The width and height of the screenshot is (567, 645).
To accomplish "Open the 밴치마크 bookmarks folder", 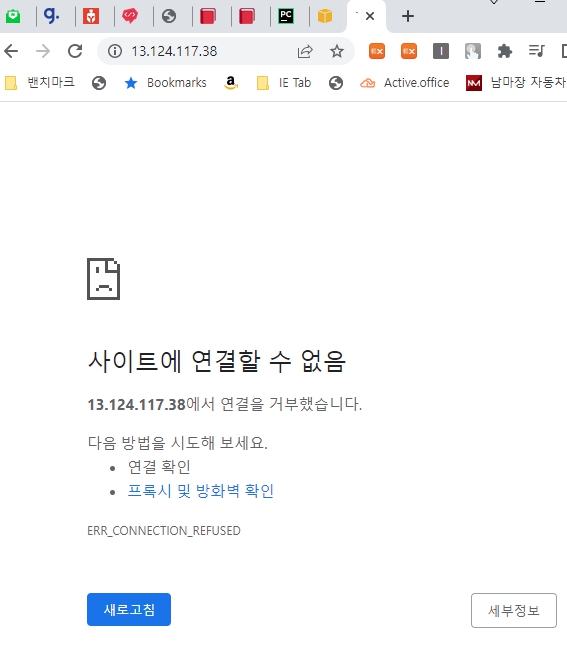I will (40, 83).
